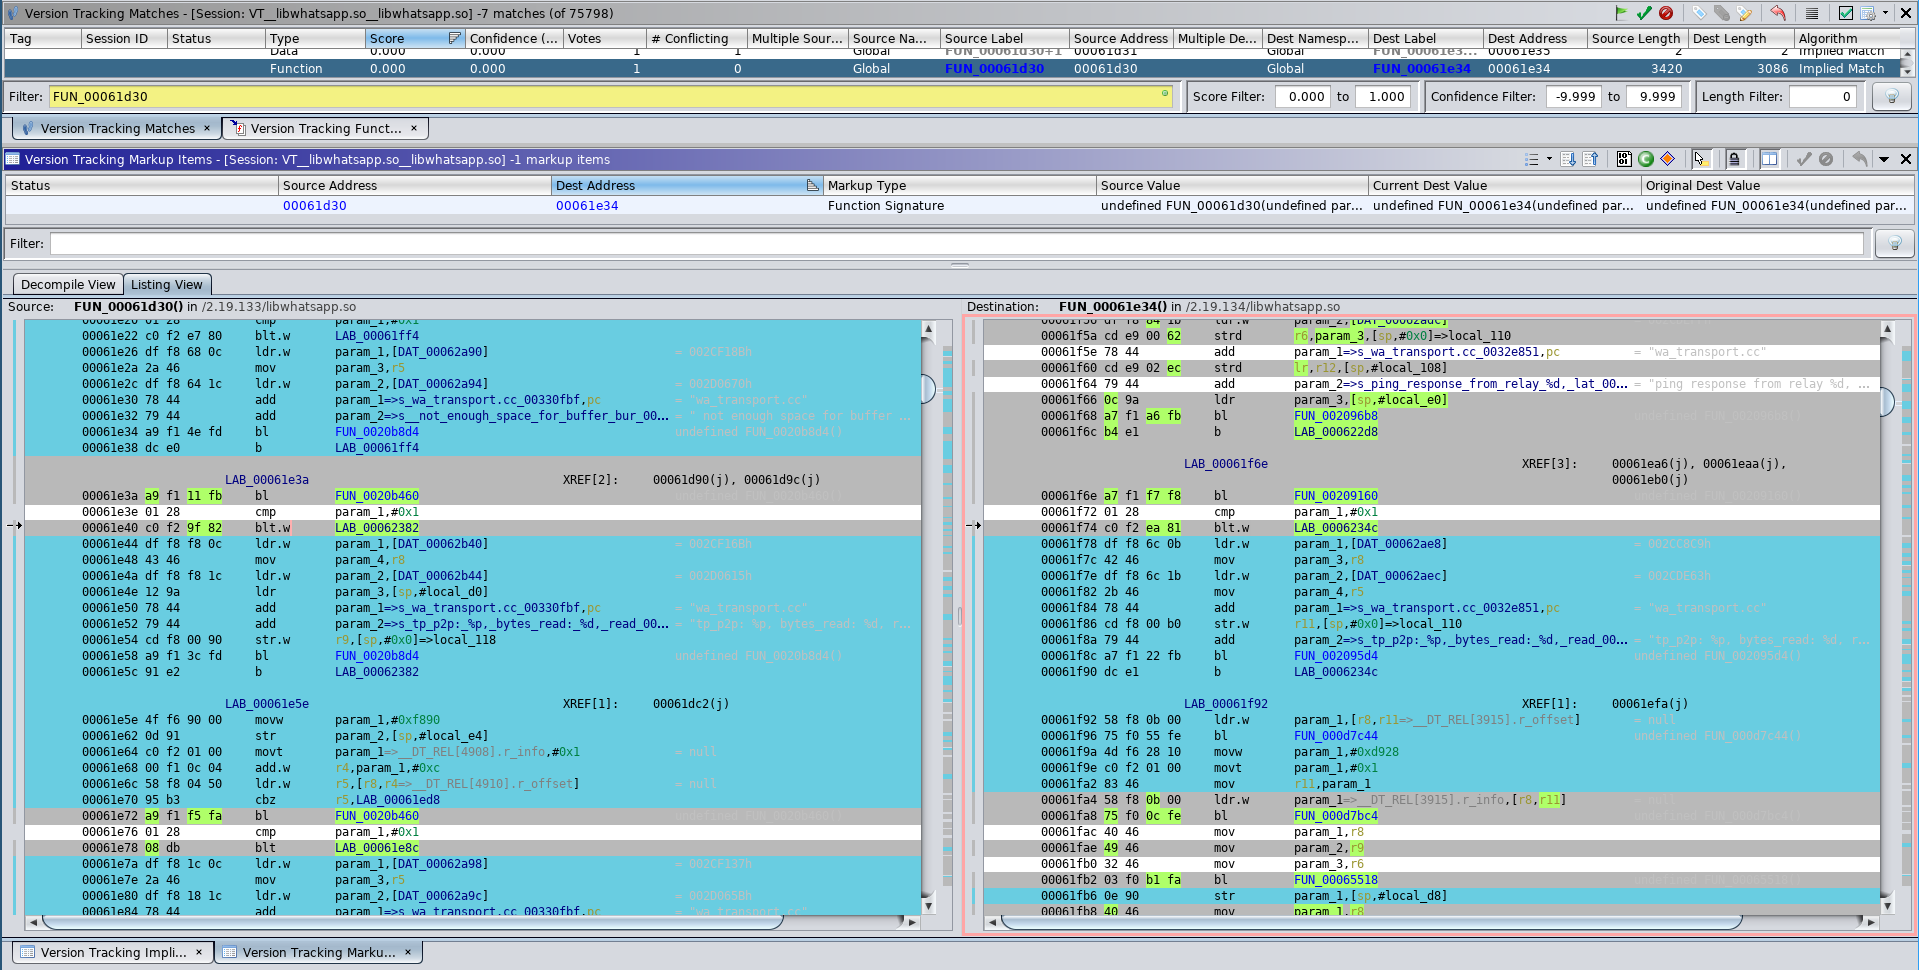
Task: Click the tag with pencil edit icon
Action: pos(1745,13)
